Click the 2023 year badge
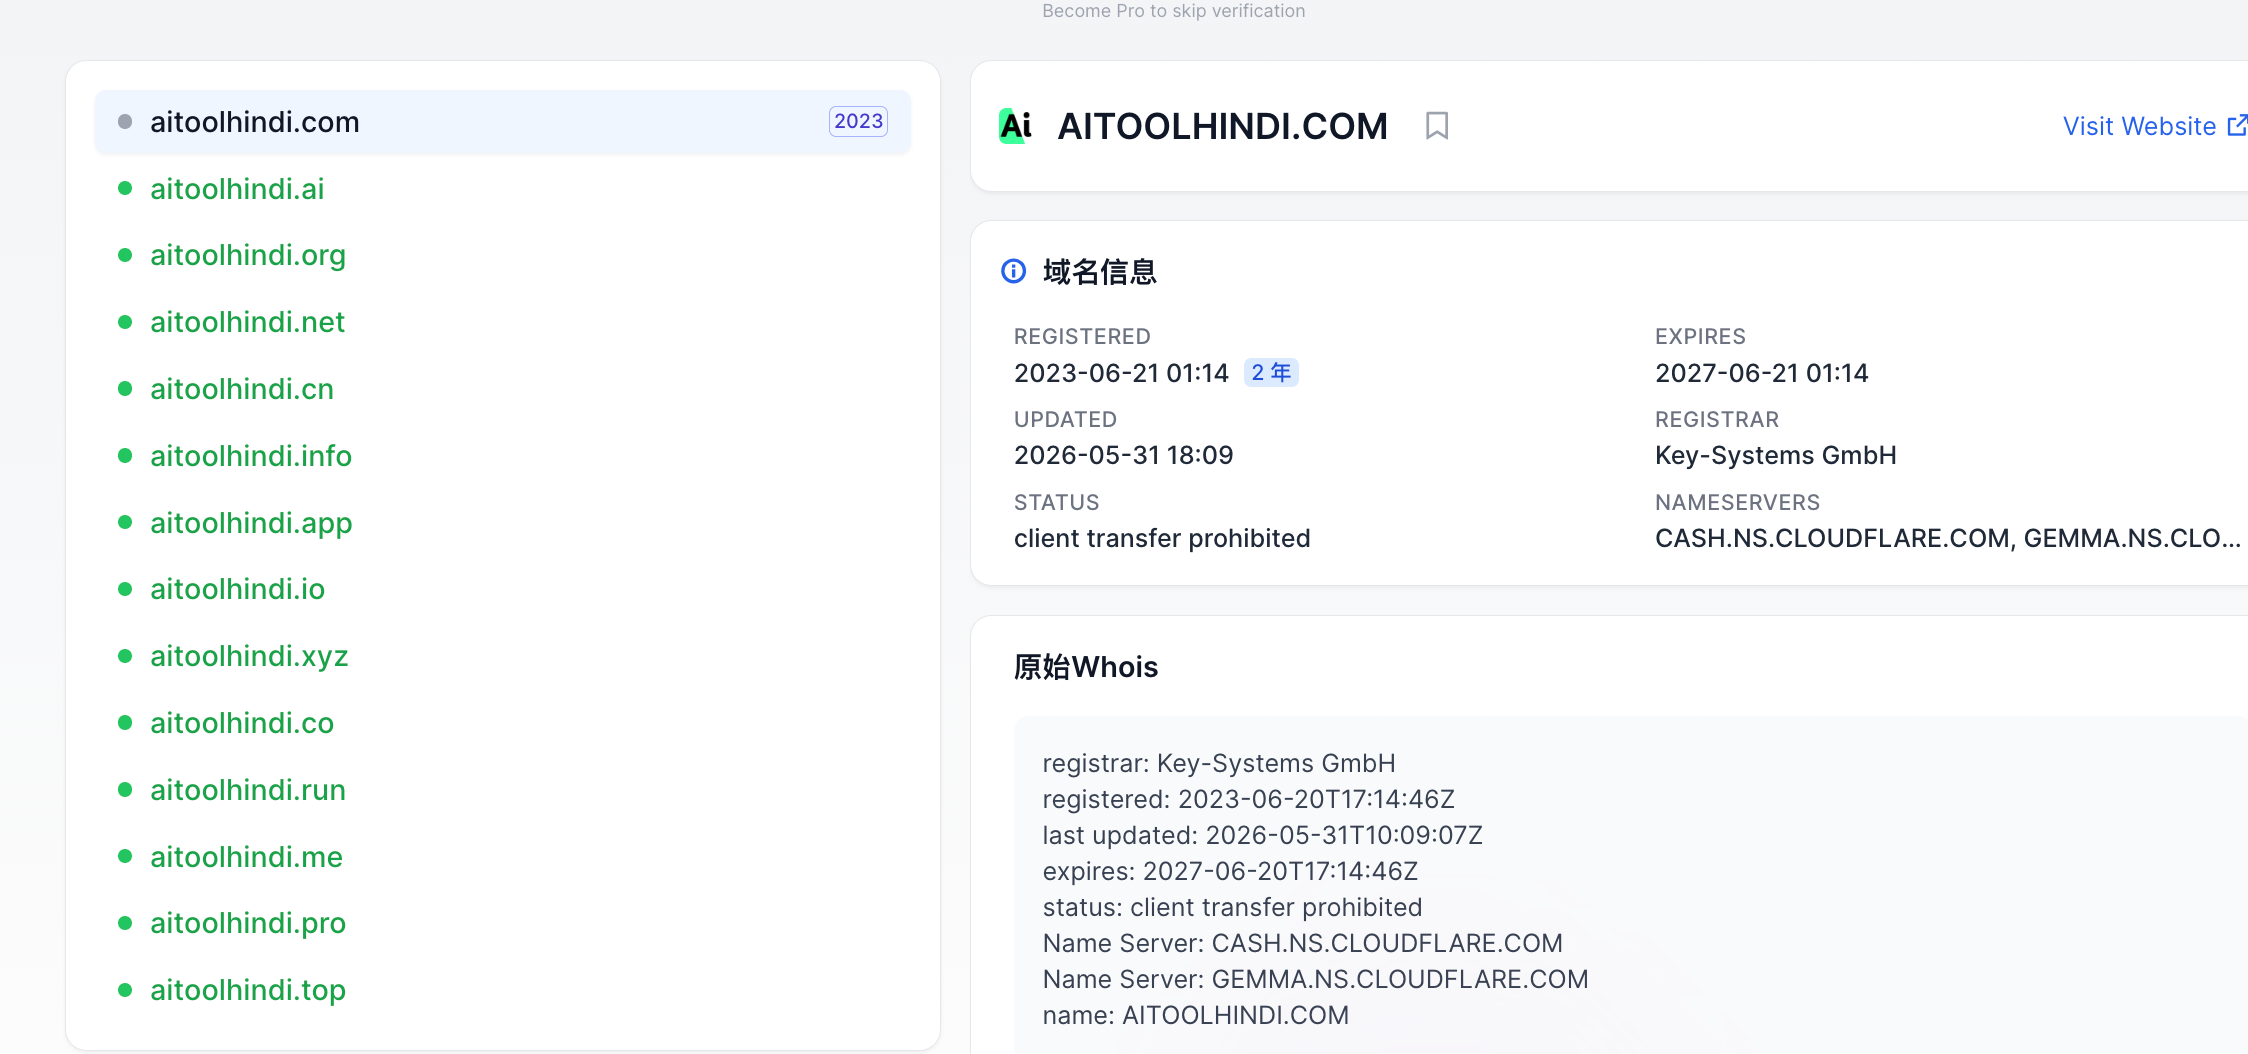 click(858, 121)
